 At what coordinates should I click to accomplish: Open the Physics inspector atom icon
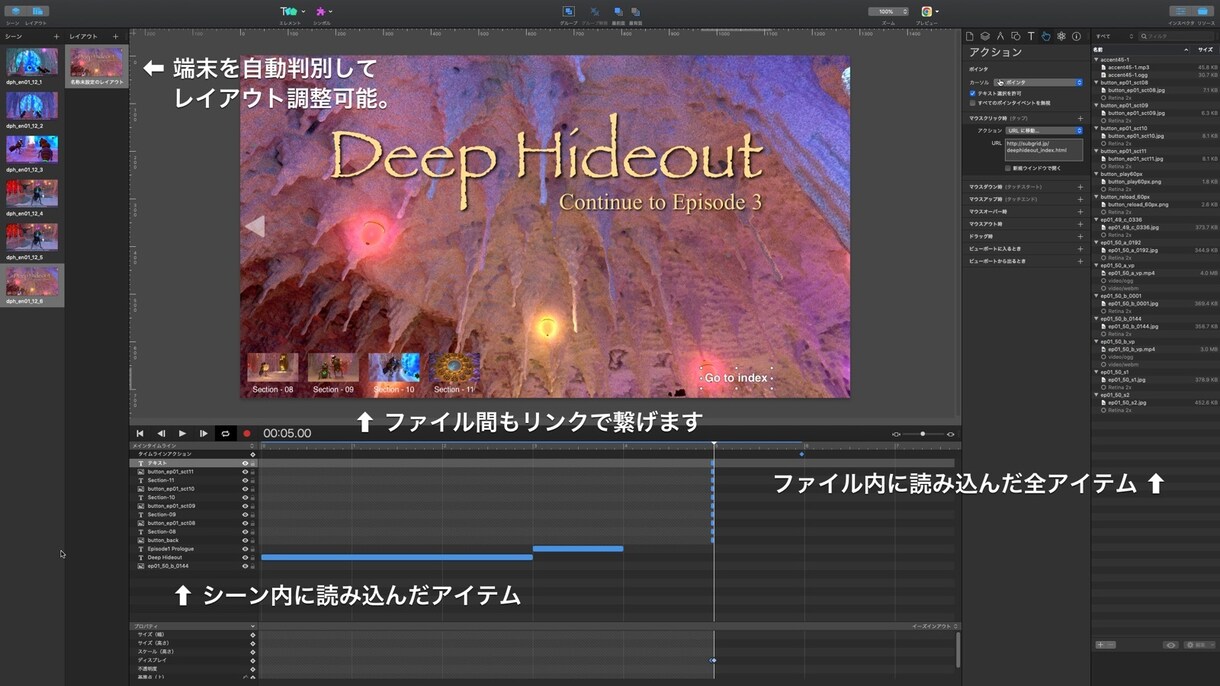1061,36
